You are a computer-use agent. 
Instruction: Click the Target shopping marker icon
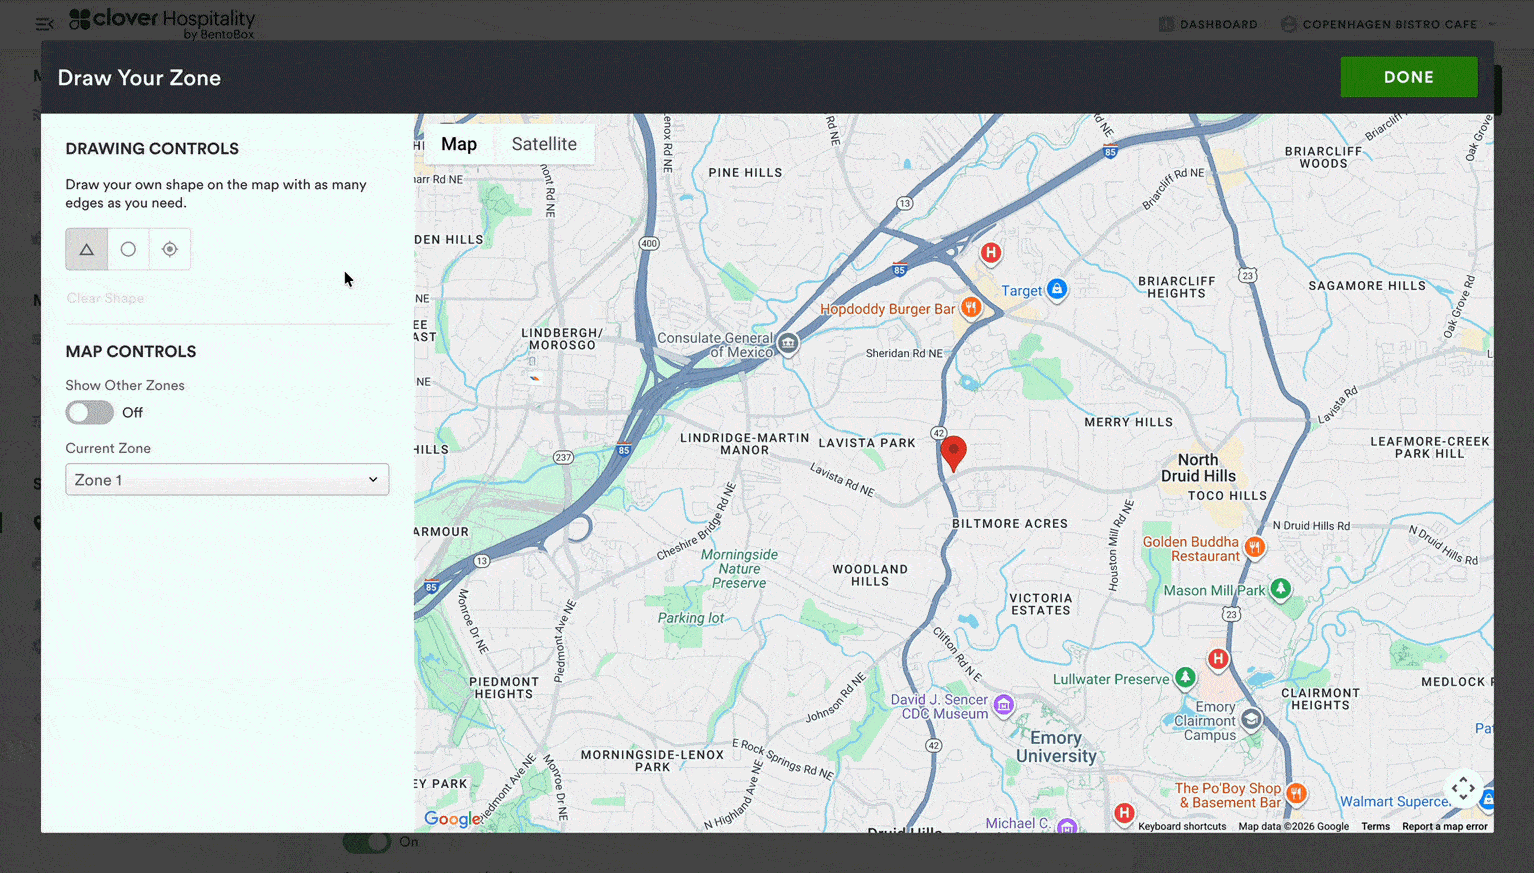click(1056, 289)
